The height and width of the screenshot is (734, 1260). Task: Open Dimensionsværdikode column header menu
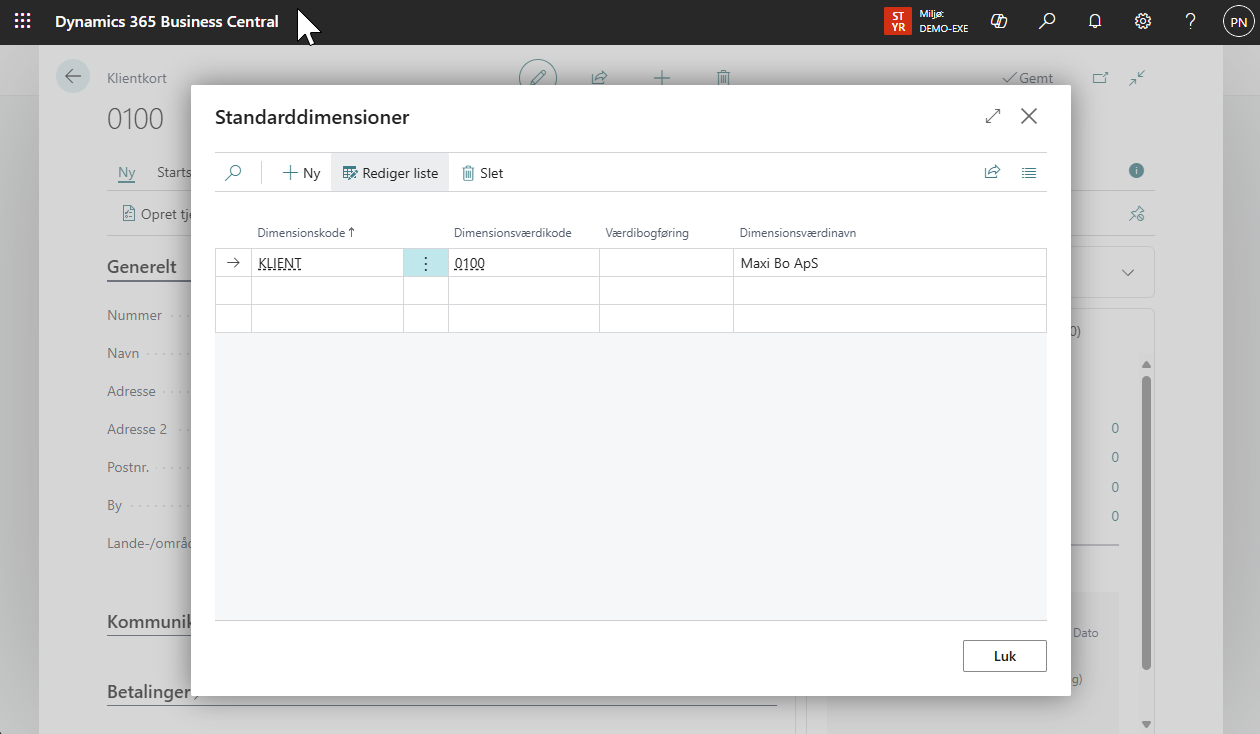click(512, 233)
